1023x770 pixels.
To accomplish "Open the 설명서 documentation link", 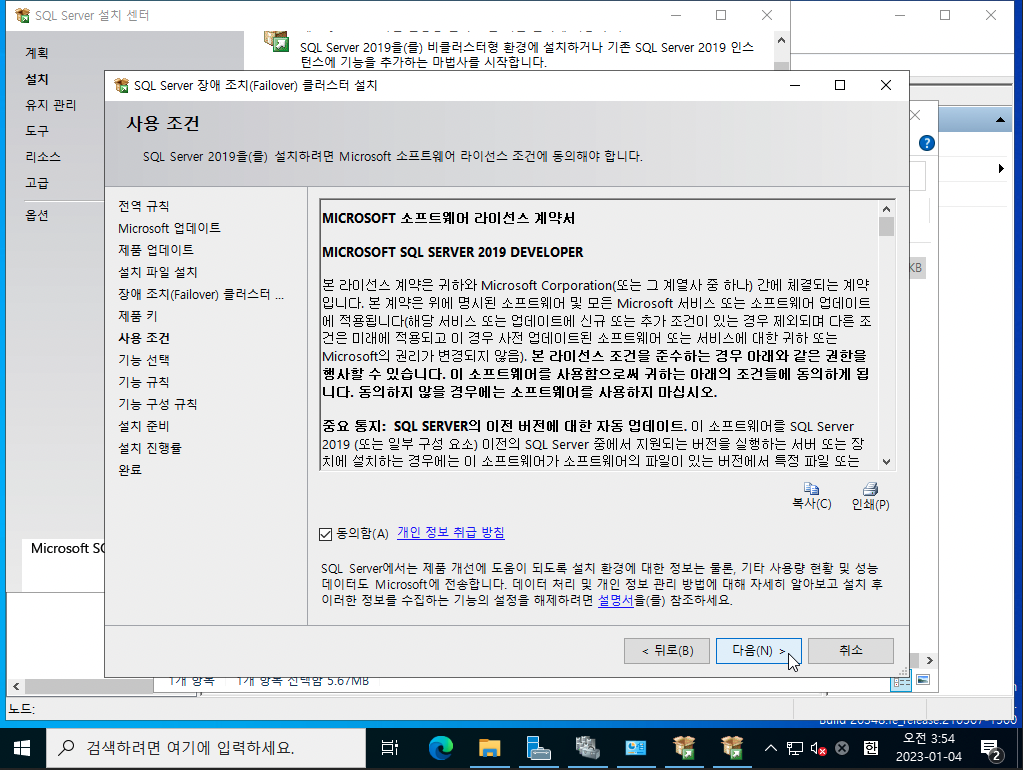I will point(615,600).
